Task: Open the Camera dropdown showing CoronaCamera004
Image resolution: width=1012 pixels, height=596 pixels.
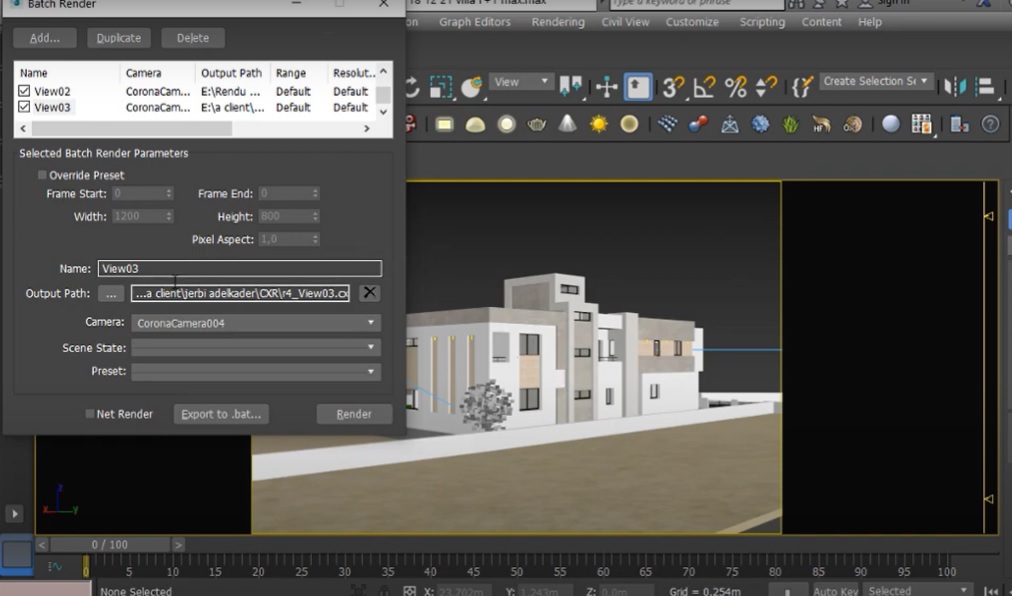Action: [256, 323]
